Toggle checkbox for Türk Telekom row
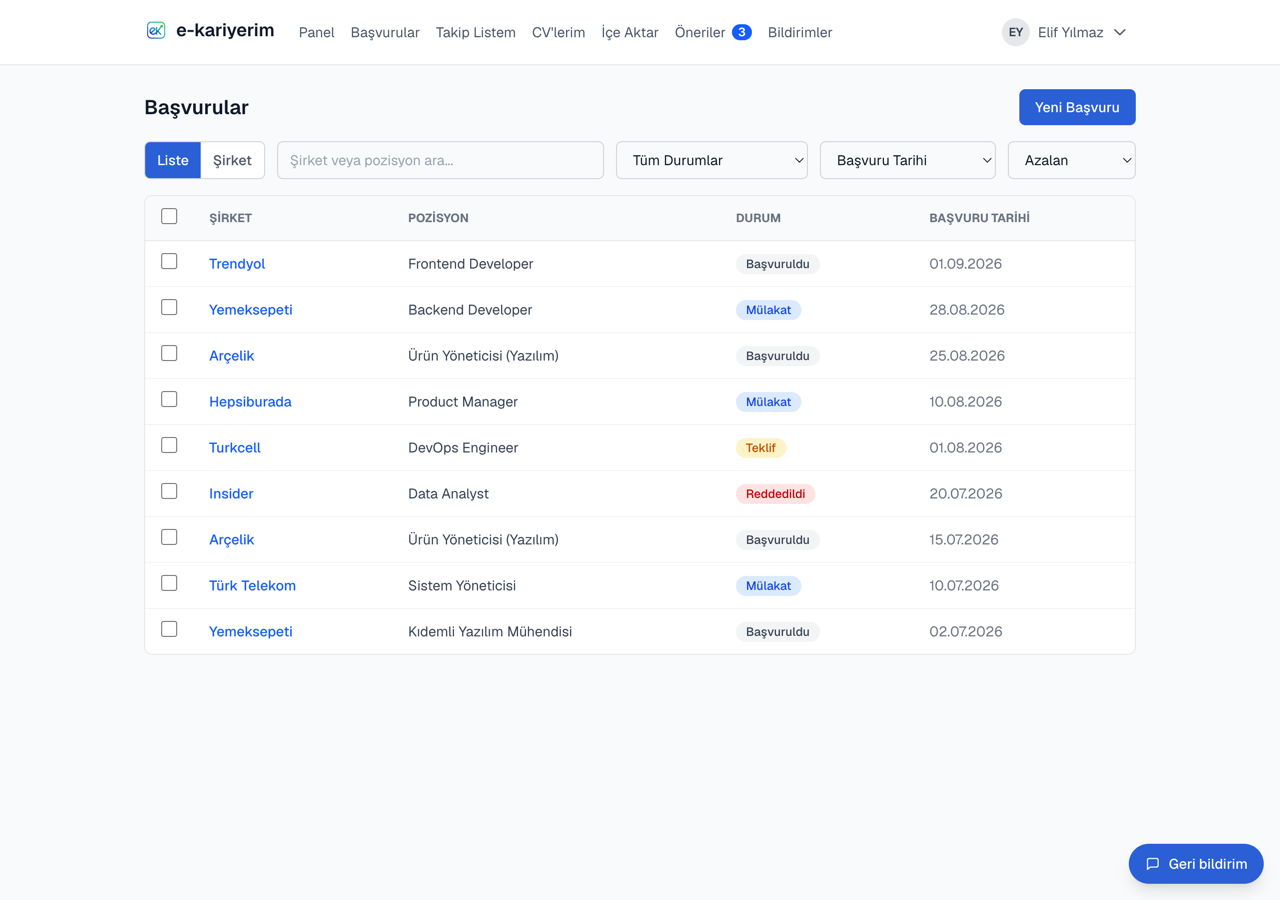 coord(169,584)
